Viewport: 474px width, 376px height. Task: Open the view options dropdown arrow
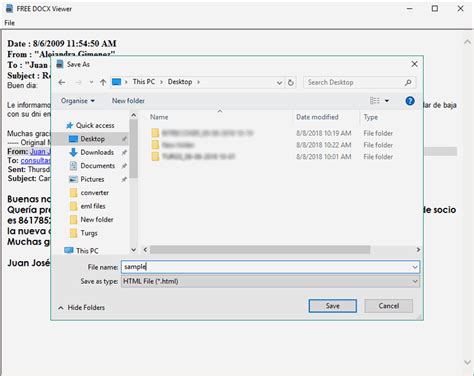pos(387,101)
